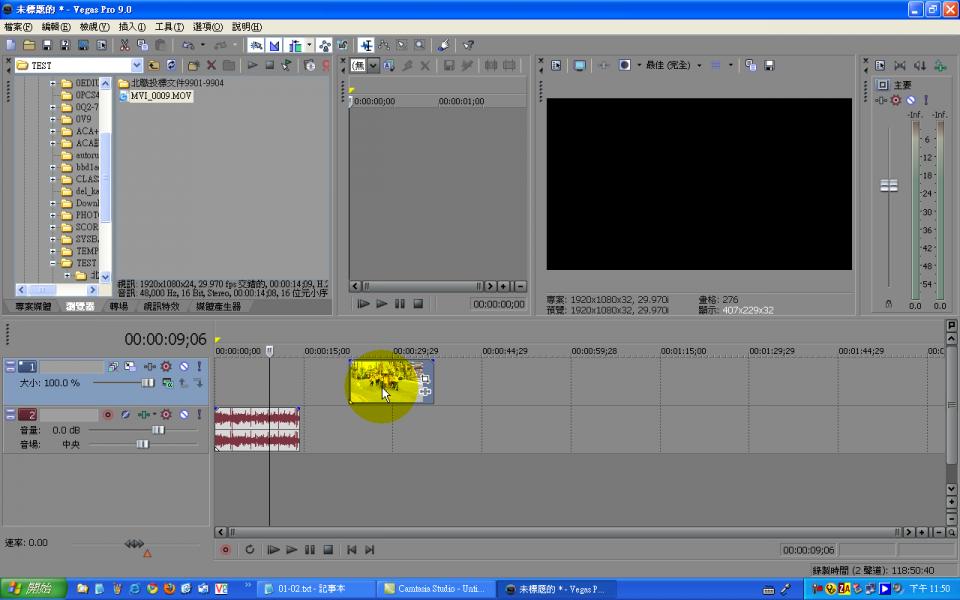
Task: Open track FX on video track 1
Action: pyautogui.click(x=166, y=367)
